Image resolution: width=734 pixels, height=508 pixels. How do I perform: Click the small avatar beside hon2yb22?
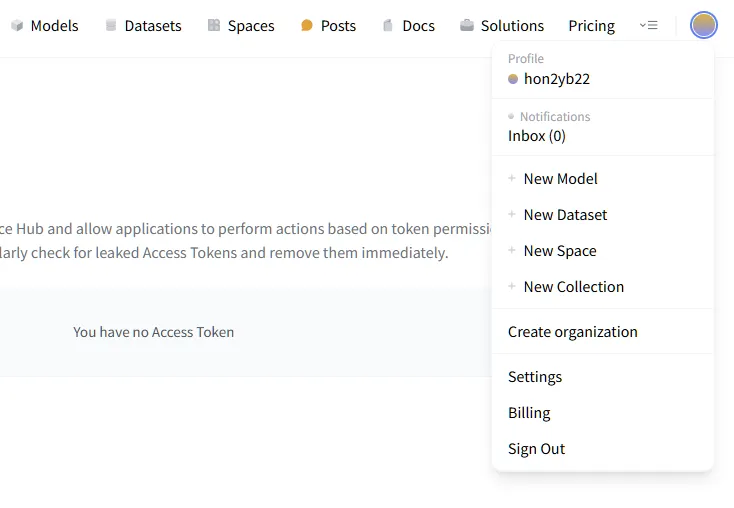[513, 79]
